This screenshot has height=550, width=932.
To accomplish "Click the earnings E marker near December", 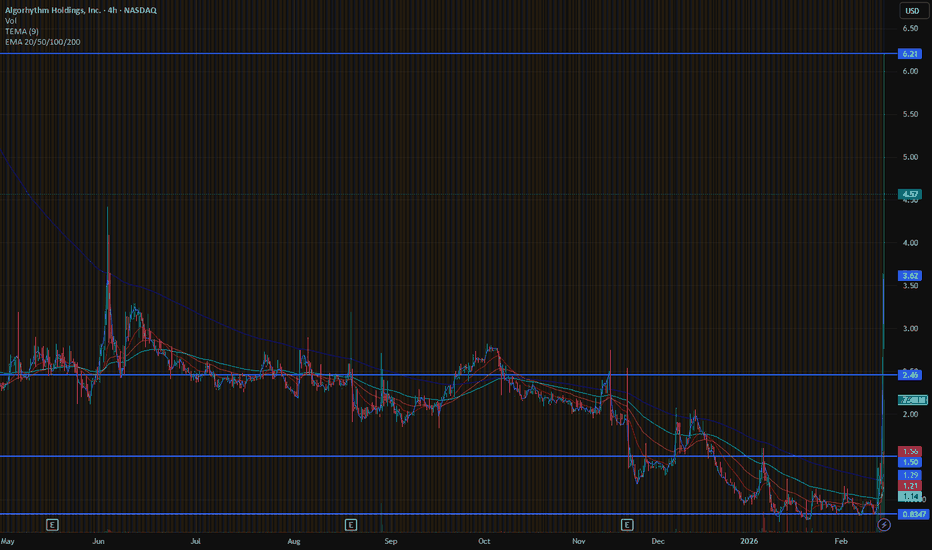I will pyautogui.click(x=627, y=524).
